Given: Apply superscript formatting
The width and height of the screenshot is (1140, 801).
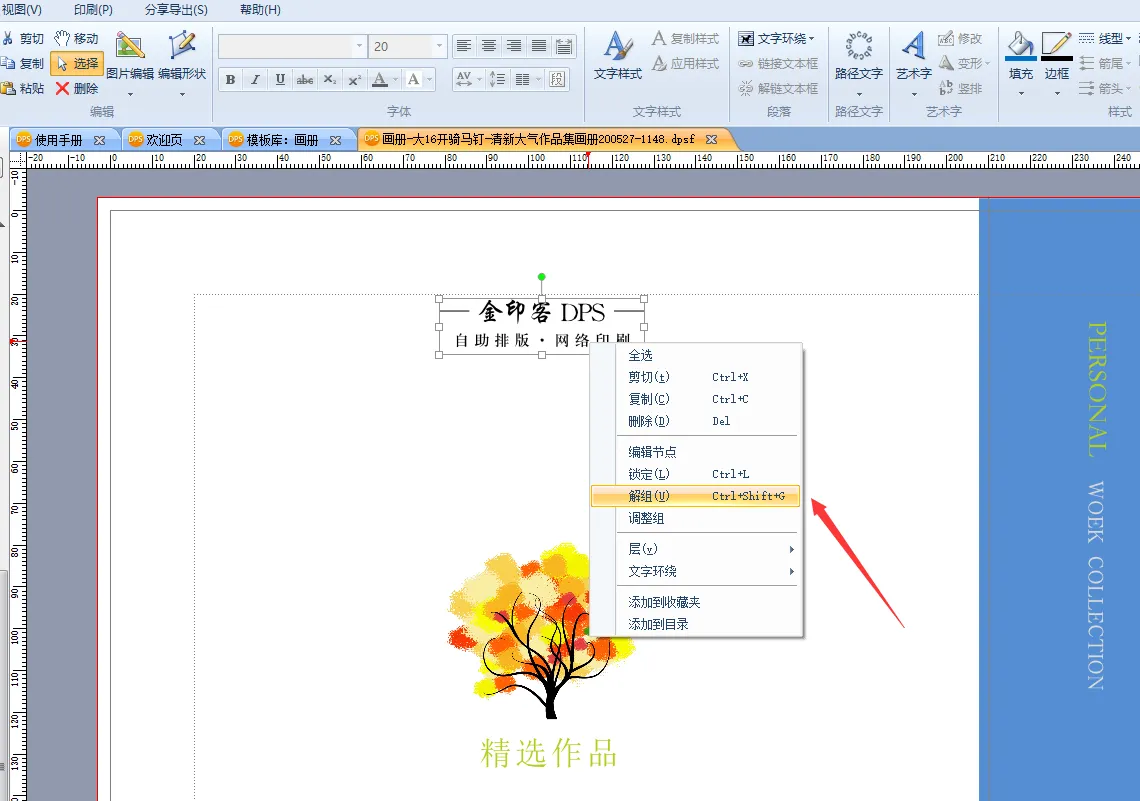Looking at the screenshot, I should [x=354, y=79].
